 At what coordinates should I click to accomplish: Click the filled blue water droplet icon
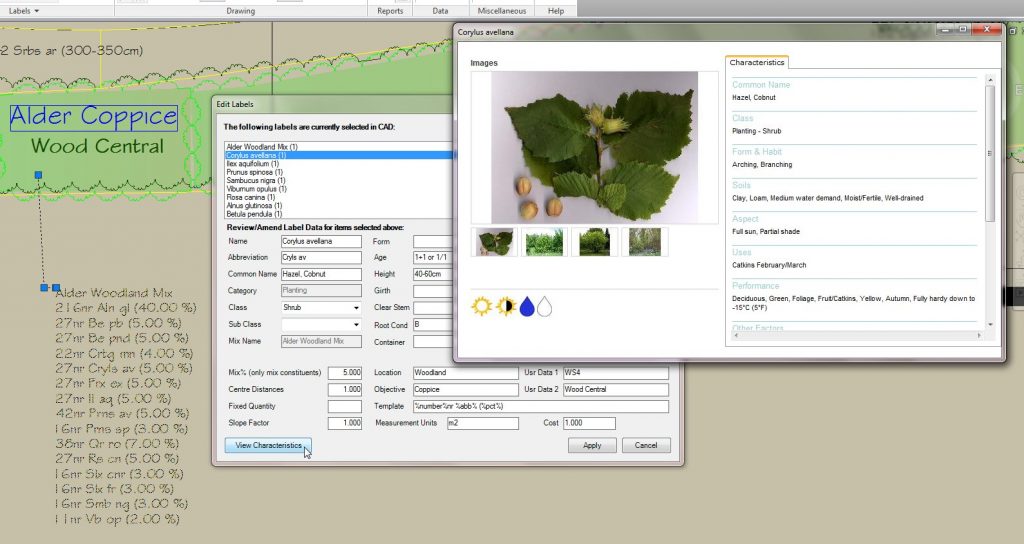coord(526,307)
